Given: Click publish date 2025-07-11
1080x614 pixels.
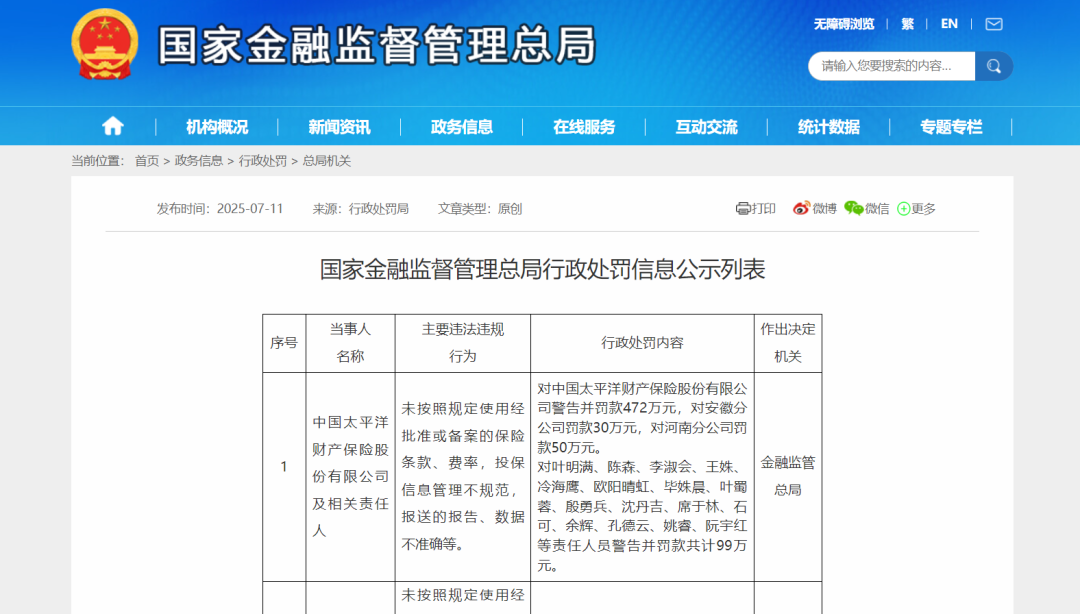Looking at the screenshot, I should coord(250,209).
